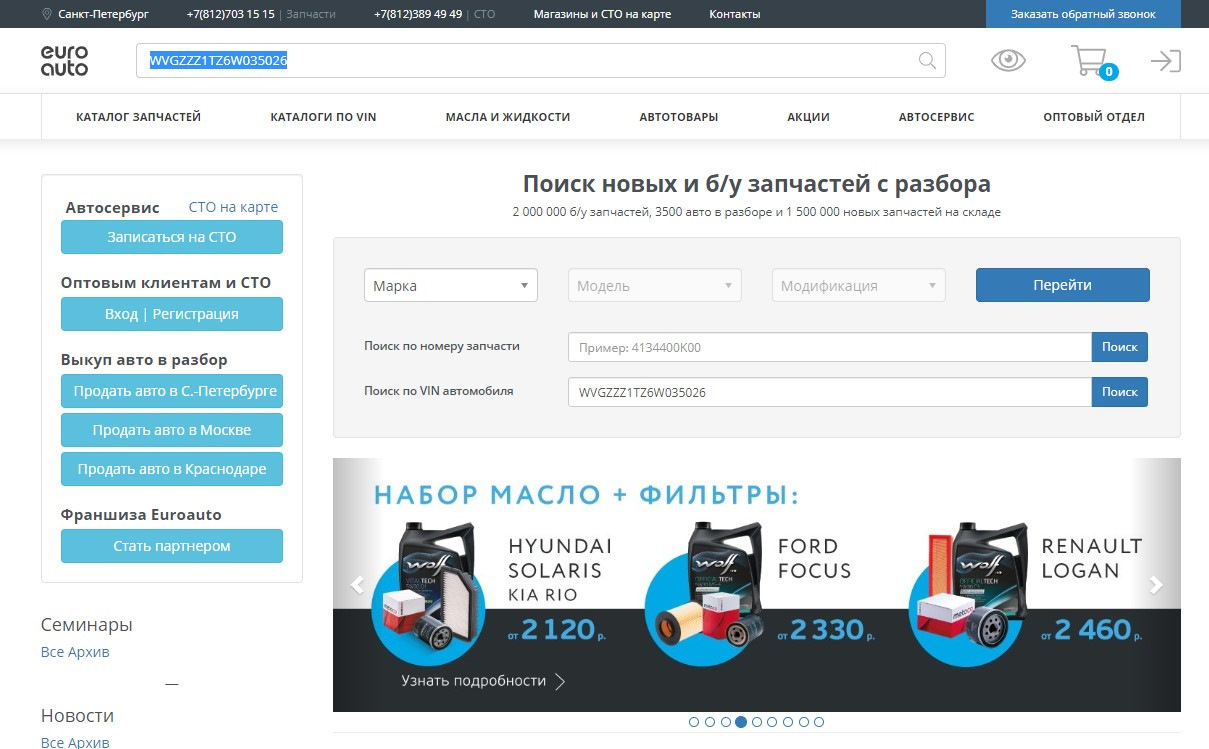
Task: Click phone +7(812)389 49 49
Action: click(418, 14)
